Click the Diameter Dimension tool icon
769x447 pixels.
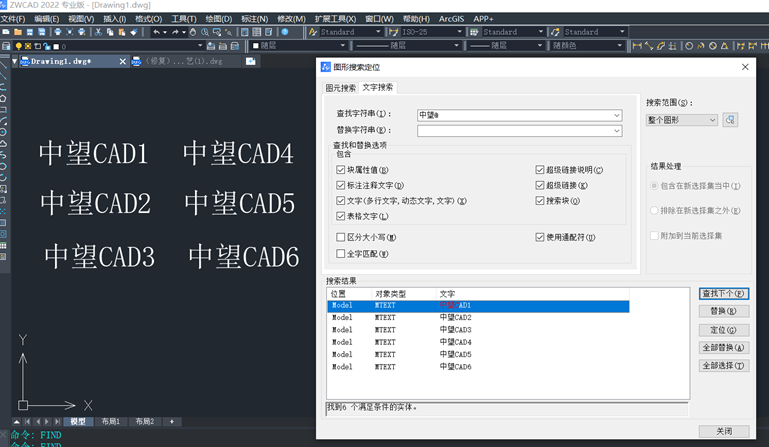(713, 46)
